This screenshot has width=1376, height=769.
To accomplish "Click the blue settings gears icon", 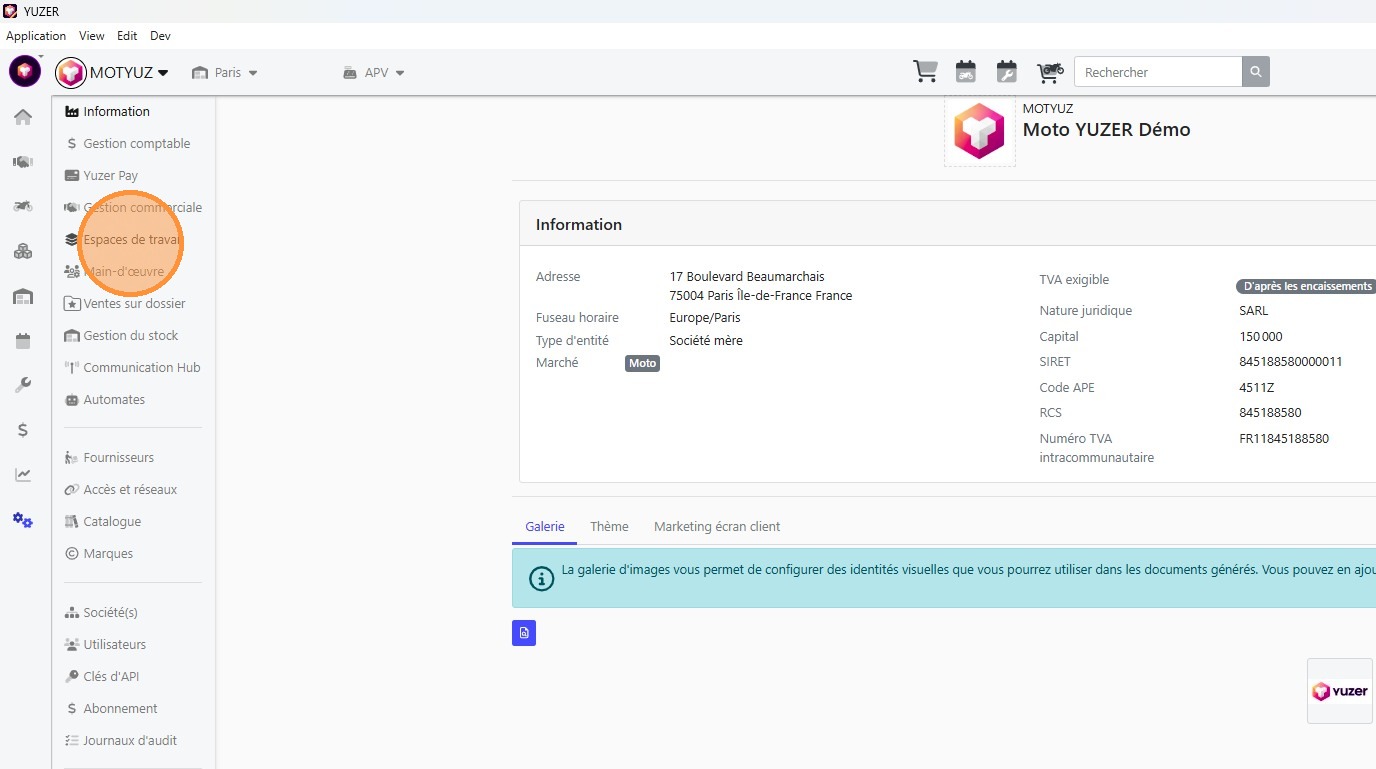I will pyautogui.click(x=23, y=520).
